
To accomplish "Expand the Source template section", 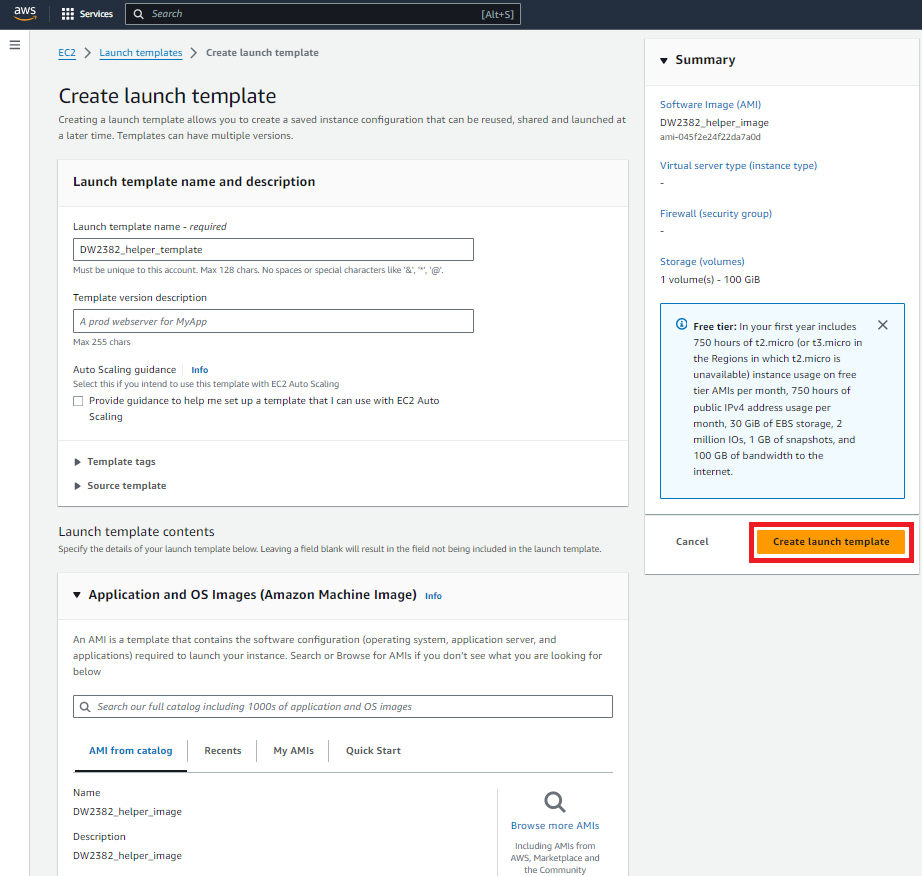I will coord(121,486).
